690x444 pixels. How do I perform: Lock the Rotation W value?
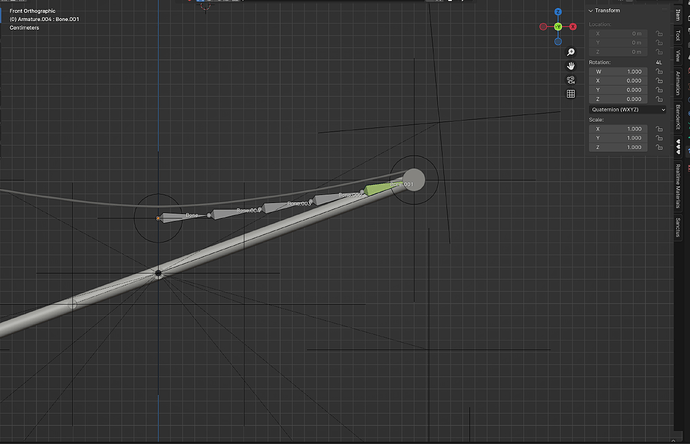click(x=659, y=71)
